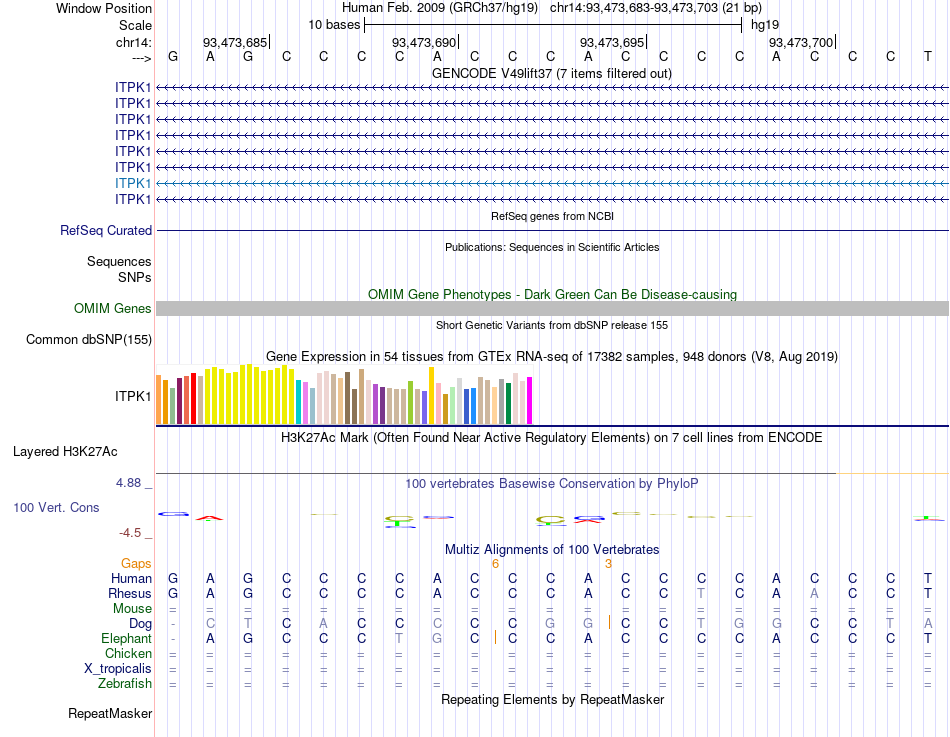
Task: Click the Sequences label under Publications
Action: tap(119, 261)
